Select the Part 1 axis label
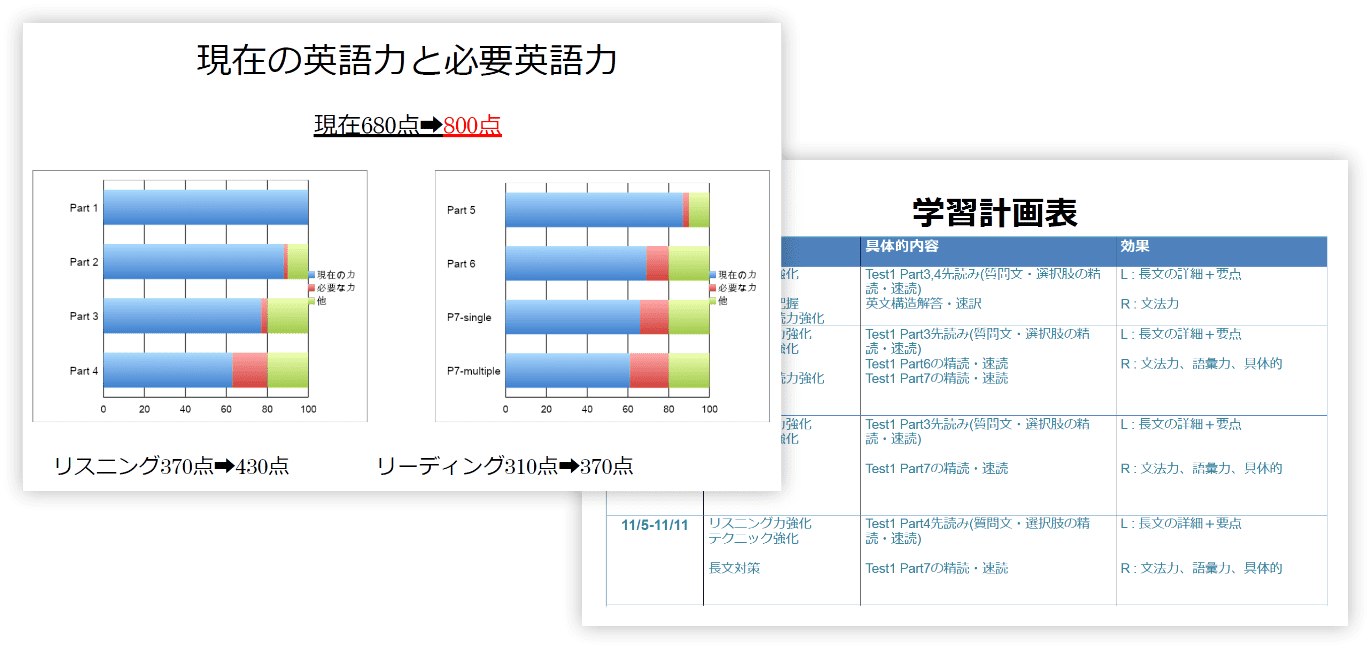The width and height of the screenshot is (1370, 650). [x=84, y=208]
